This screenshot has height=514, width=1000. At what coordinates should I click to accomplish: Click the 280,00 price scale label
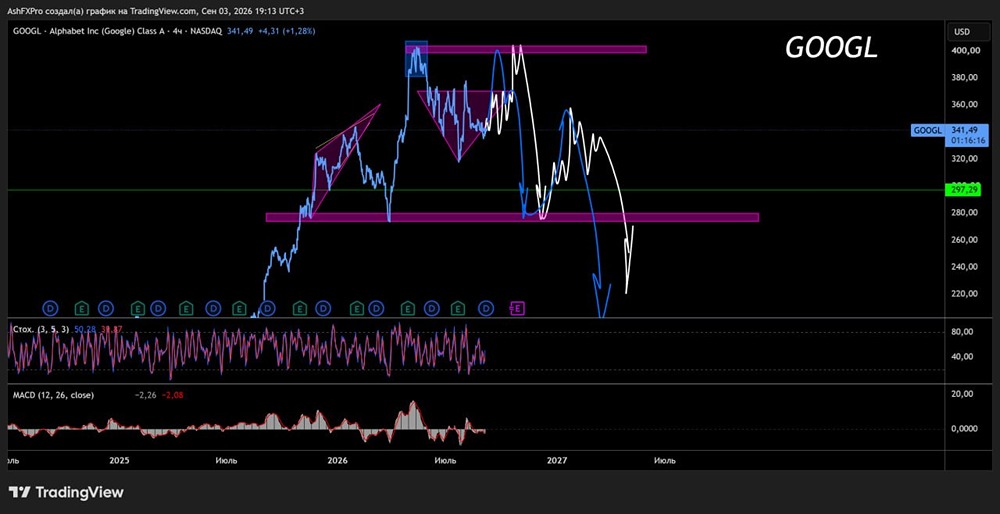[964, 212]
